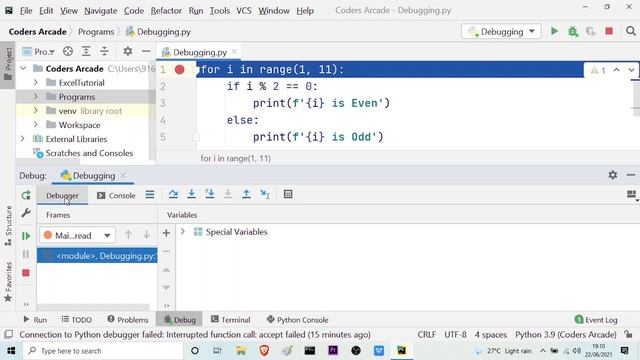Image resolution: width=640 pixels, height=360 pixels.
Task: Hide the Project panel with minus icon
Action: tap(146, 51)
